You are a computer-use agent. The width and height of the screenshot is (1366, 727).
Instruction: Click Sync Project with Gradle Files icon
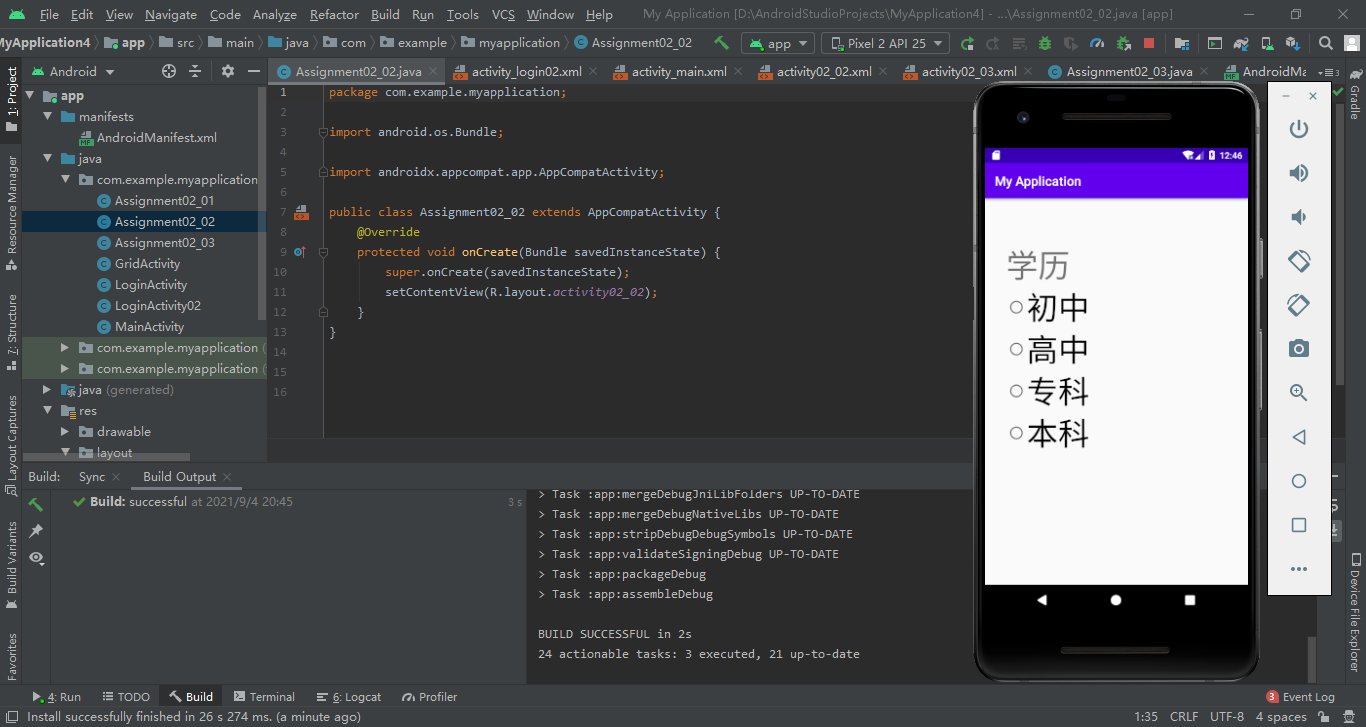coord(1240,43)
